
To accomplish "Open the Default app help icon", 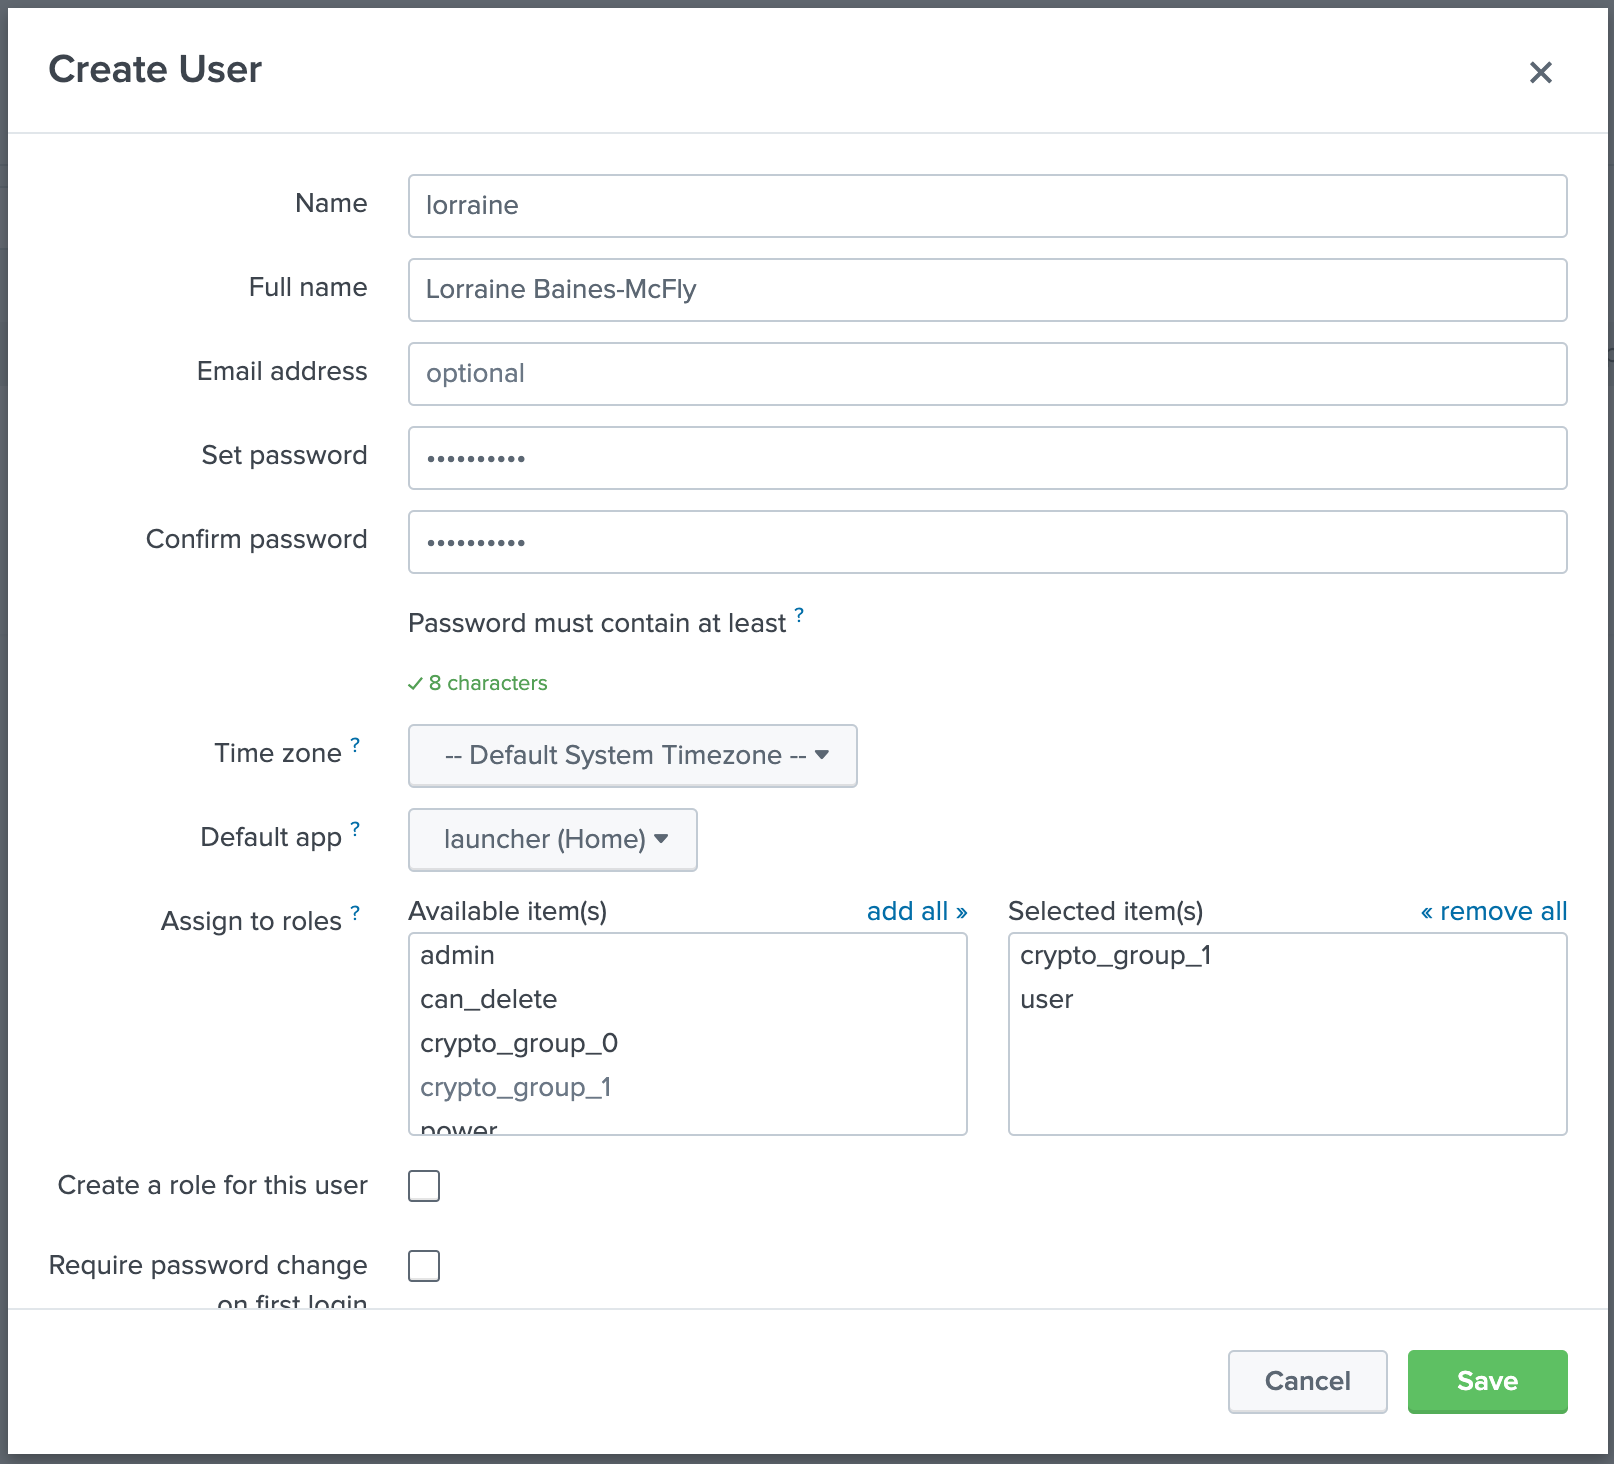I will click(x=355, y=829).
